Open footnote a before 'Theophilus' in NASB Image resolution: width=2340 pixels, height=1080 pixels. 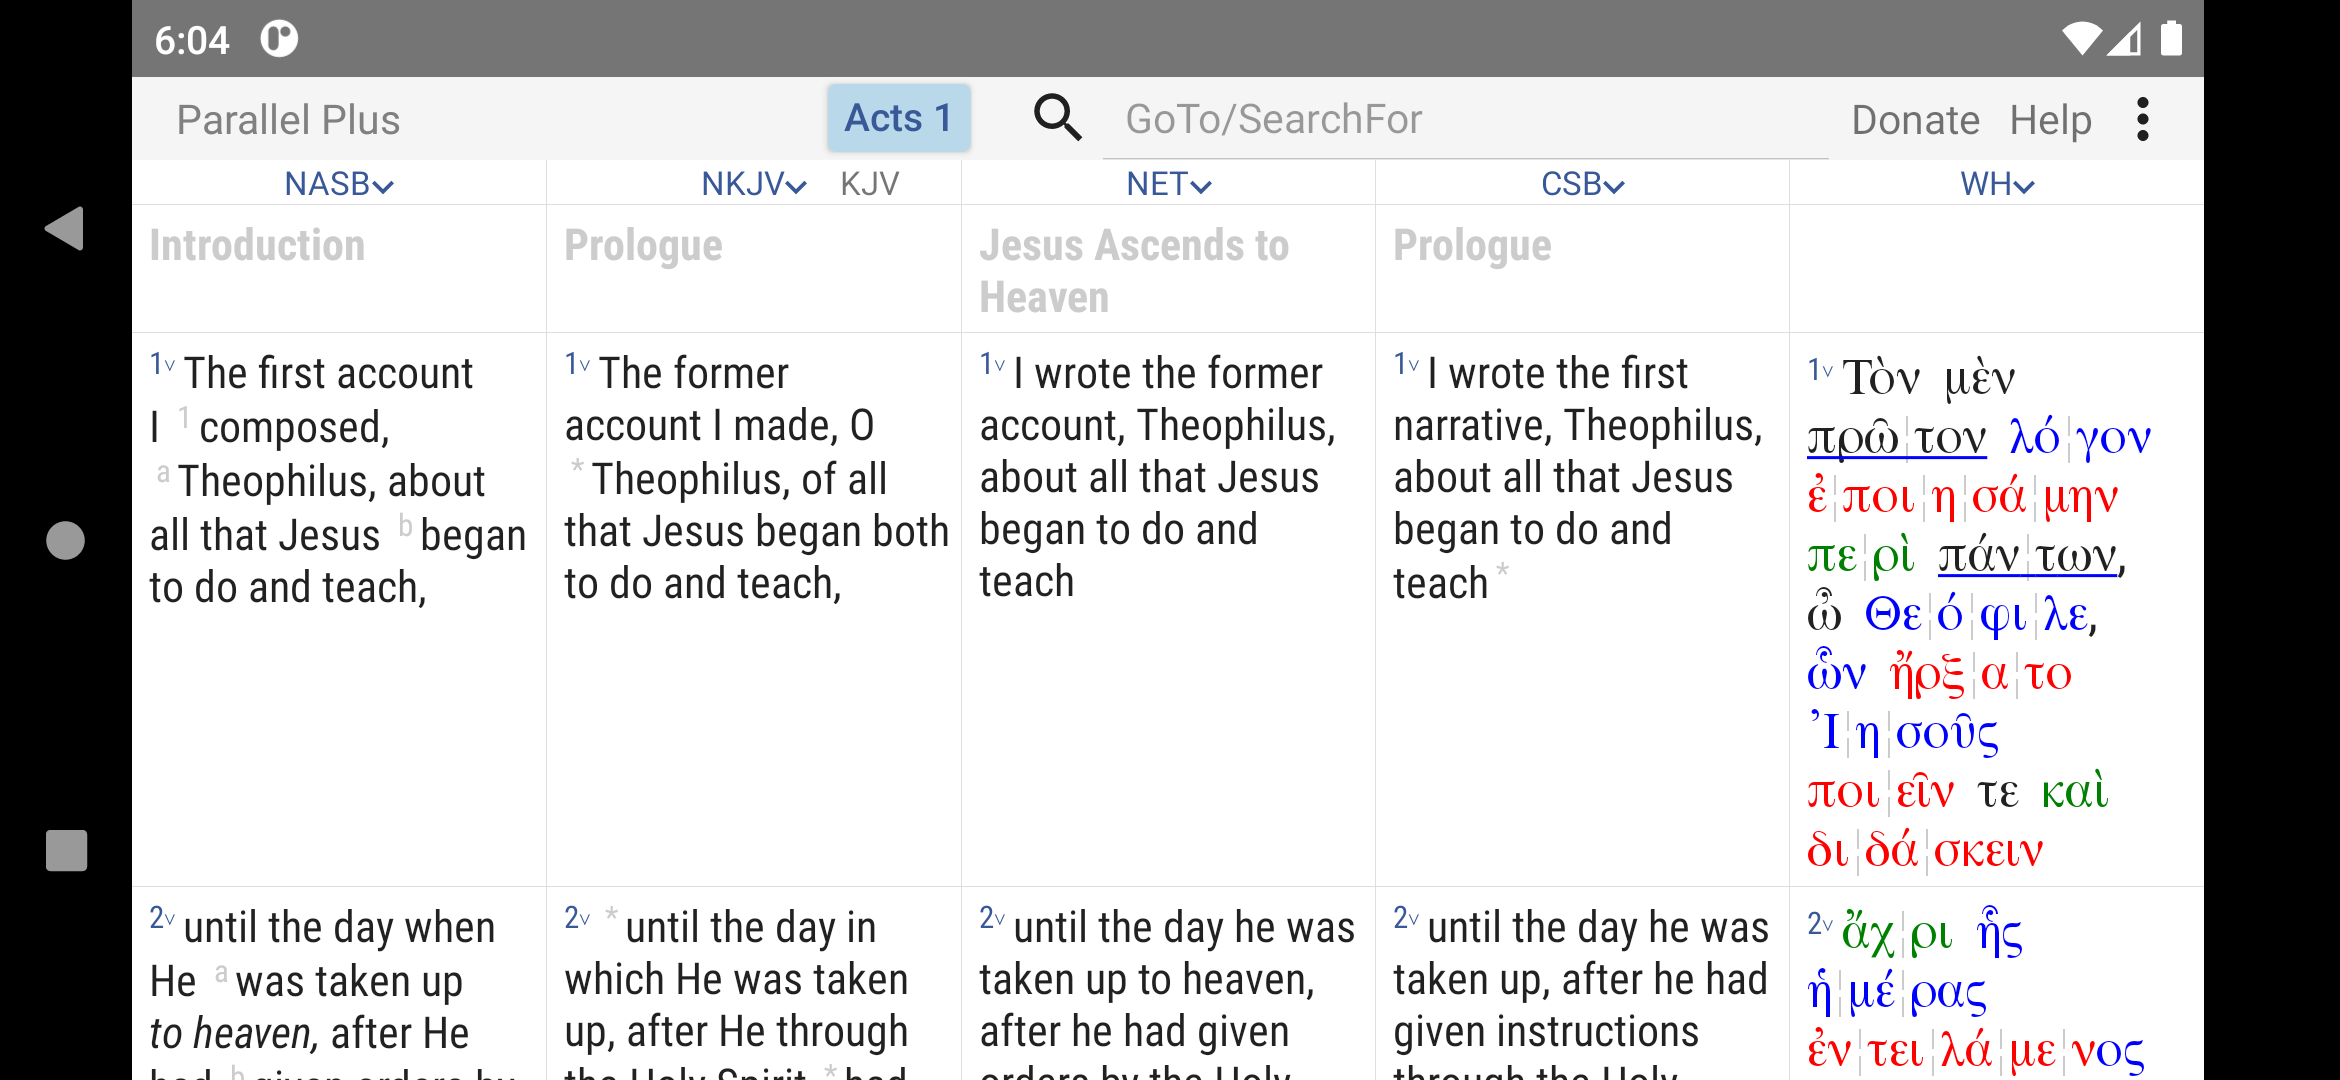pyautogui.click(x=163, y=474)
